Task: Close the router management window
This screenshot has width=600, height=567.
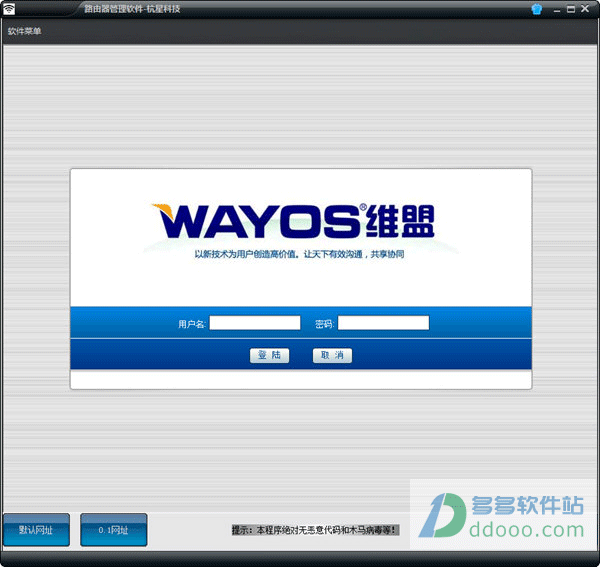Action: tap(585, 8)
